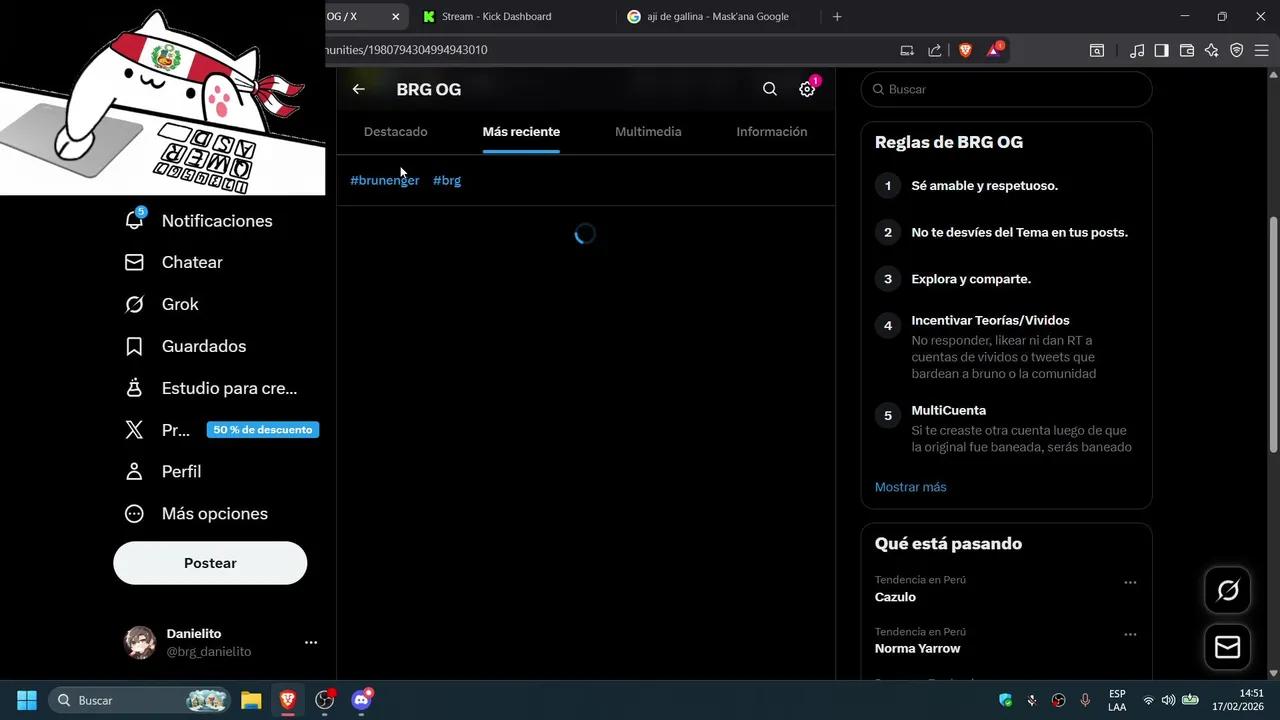
Task: Expand the rules with Mostrar más
Action: [910, 487]
